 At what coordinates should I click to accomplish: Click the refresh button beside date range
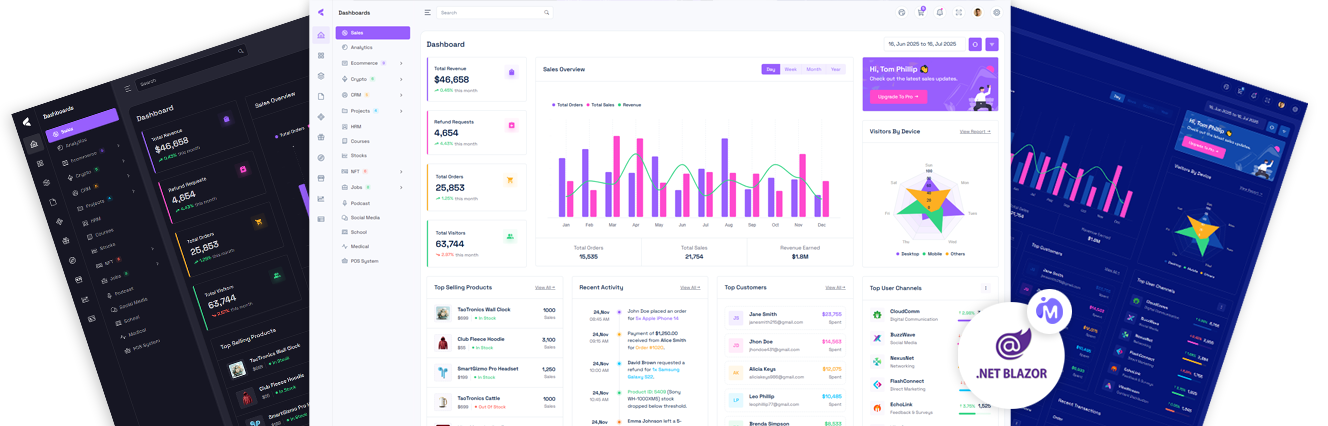[x=975, y=44]
